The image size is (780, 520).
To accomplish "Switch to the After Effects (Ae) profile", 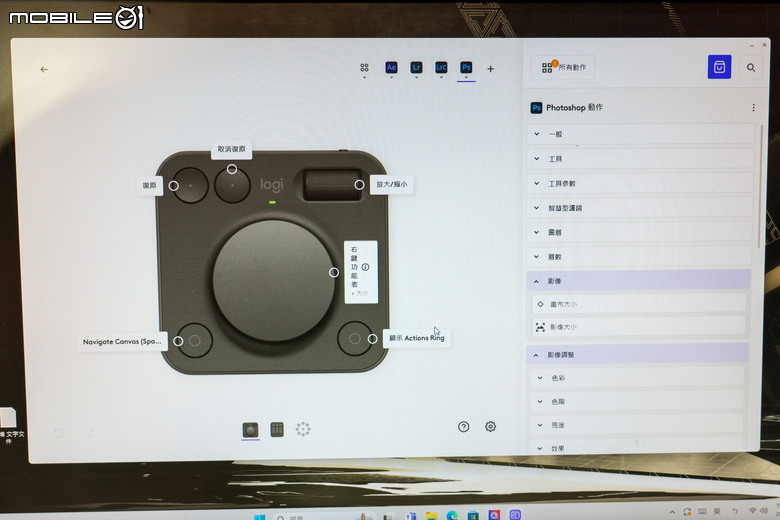I will pyautogui.click(x=391, y=68).
